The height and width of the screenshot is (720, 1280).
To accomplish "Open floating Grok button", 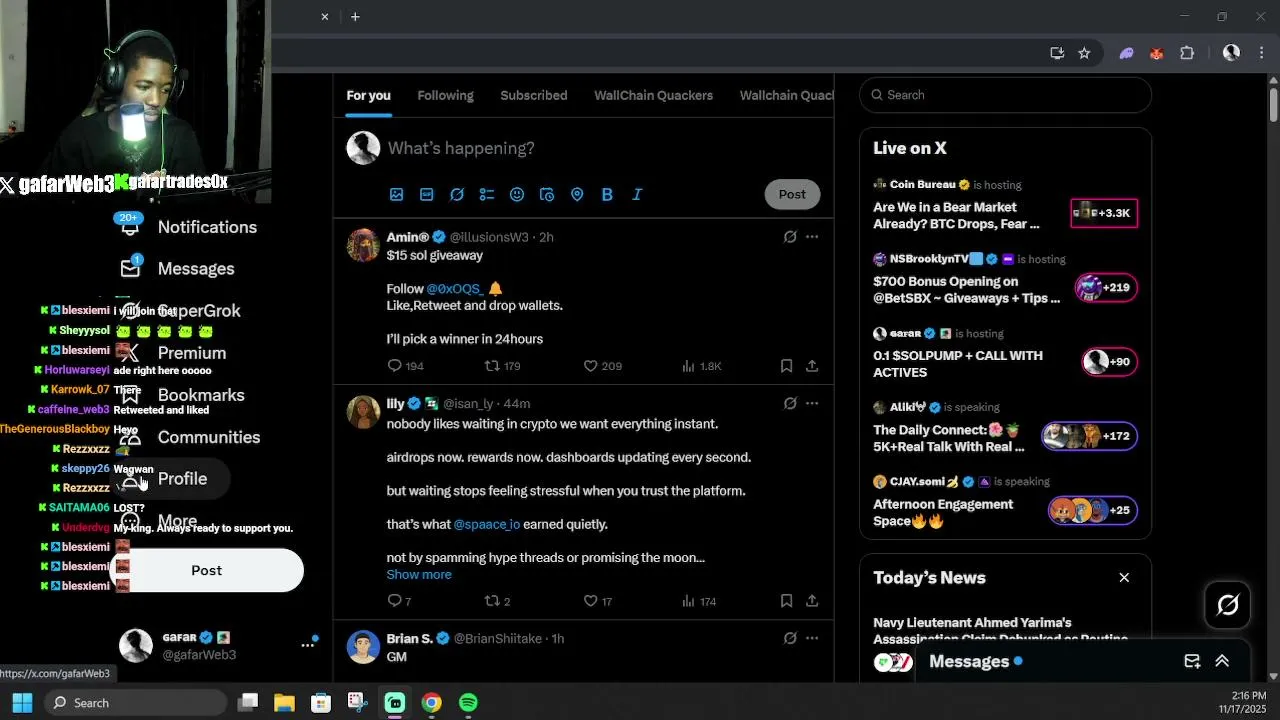I will 1228,605.
